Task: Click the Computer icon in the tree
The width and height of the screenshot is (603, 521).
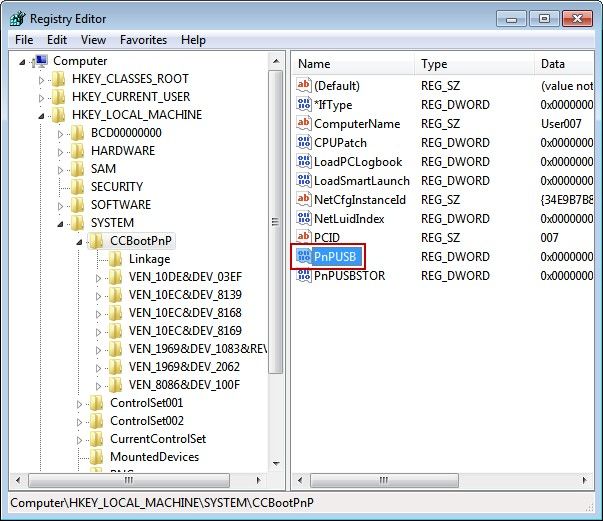Action: 40,61
